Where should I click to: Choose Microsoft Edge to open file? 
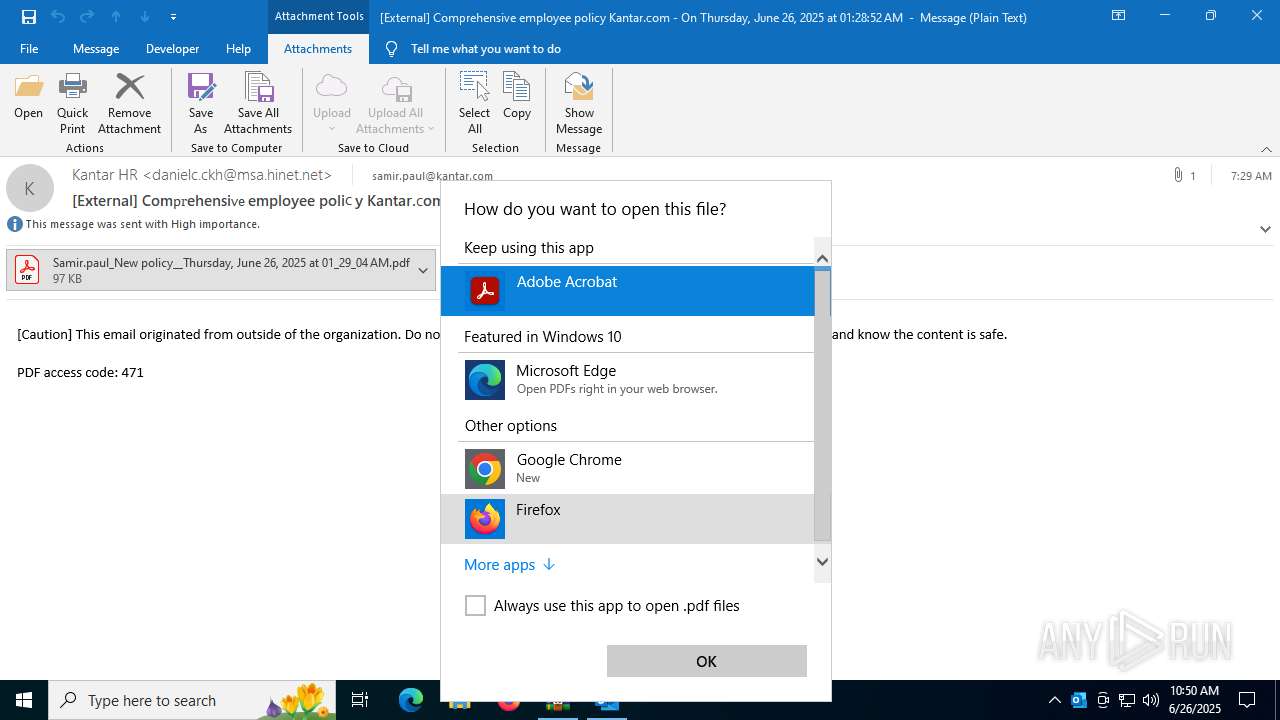tap(628, 380)
